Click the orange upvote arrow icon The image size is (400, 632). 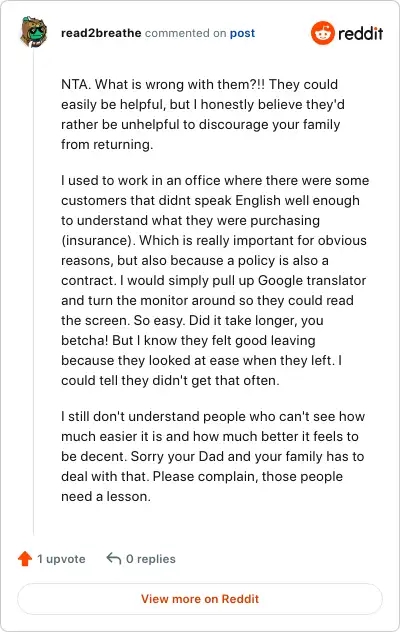pyautogui.click(x=25, y=559)
